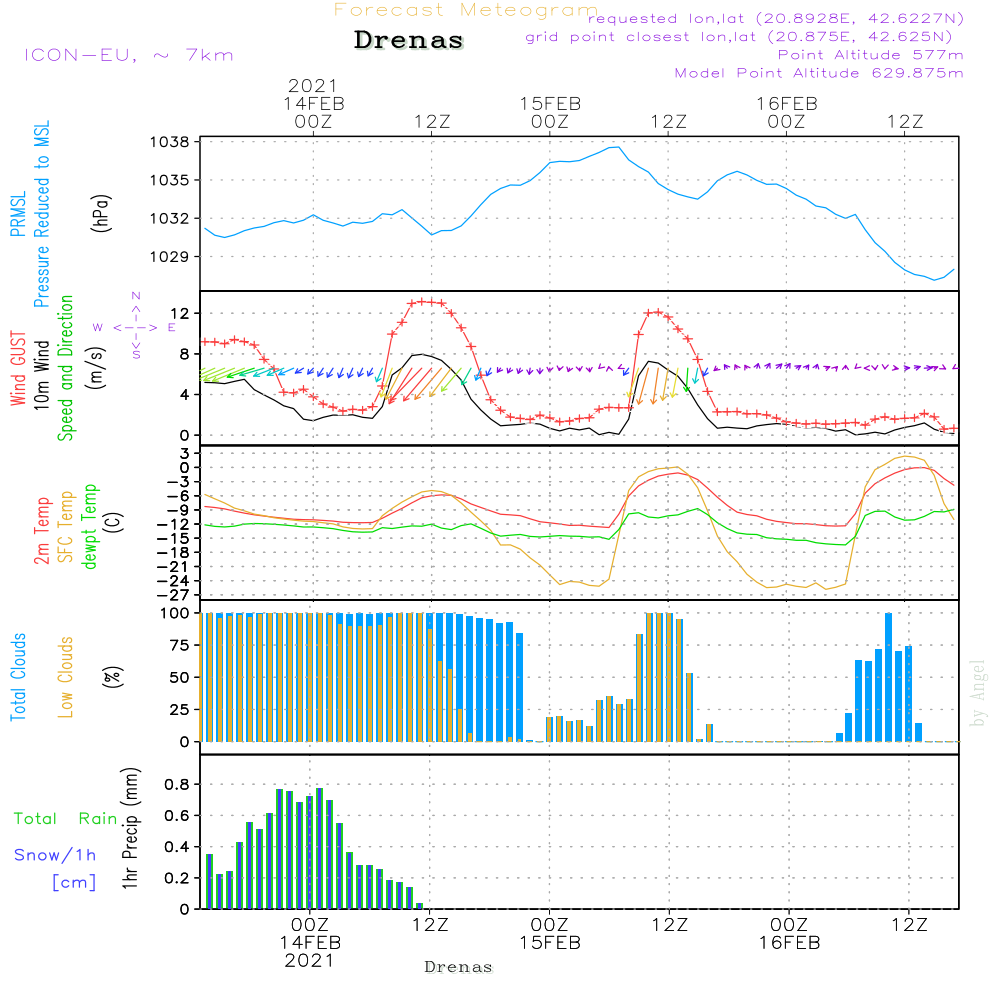This screenshot has height=1000, width=1000.
Task: Click the 'requested lon,lat (20.8928E, 42.6227N)' text
Action: [x=776, y=19]
